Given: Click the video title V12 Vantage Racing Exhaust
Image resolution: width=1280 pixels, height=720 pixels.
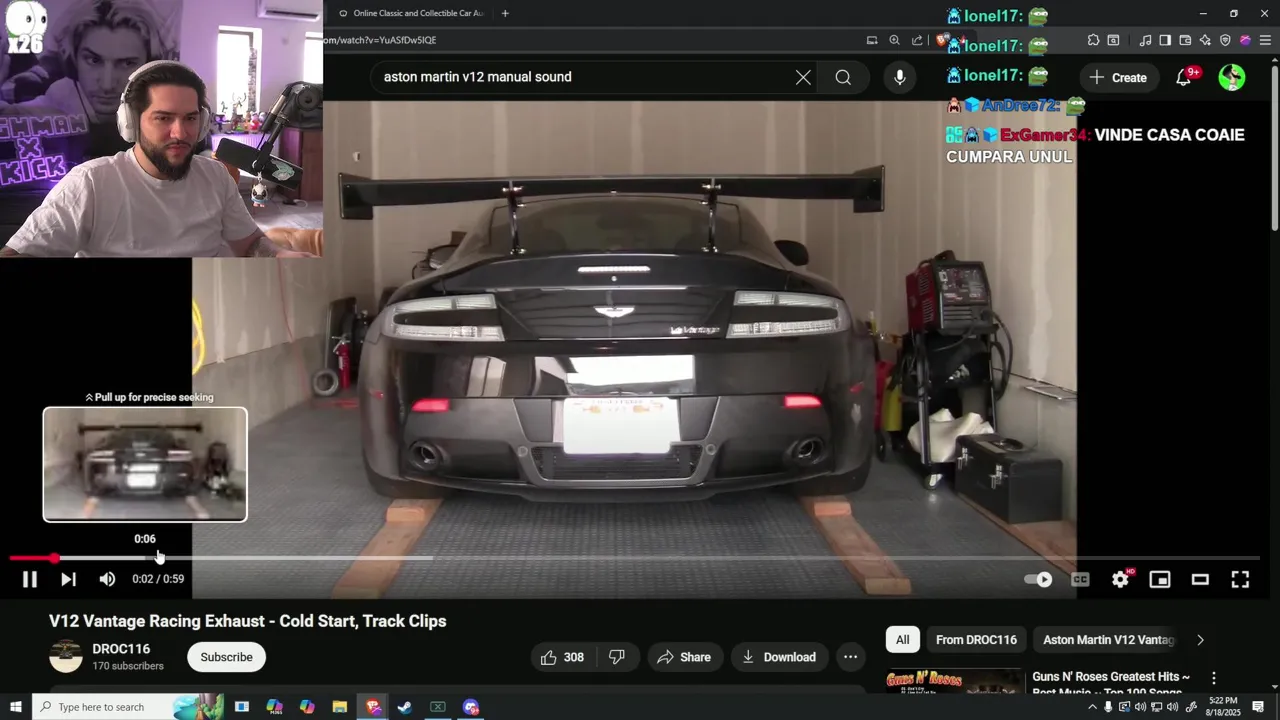Looking at the screenshot, I should click(x=248, y=621).
